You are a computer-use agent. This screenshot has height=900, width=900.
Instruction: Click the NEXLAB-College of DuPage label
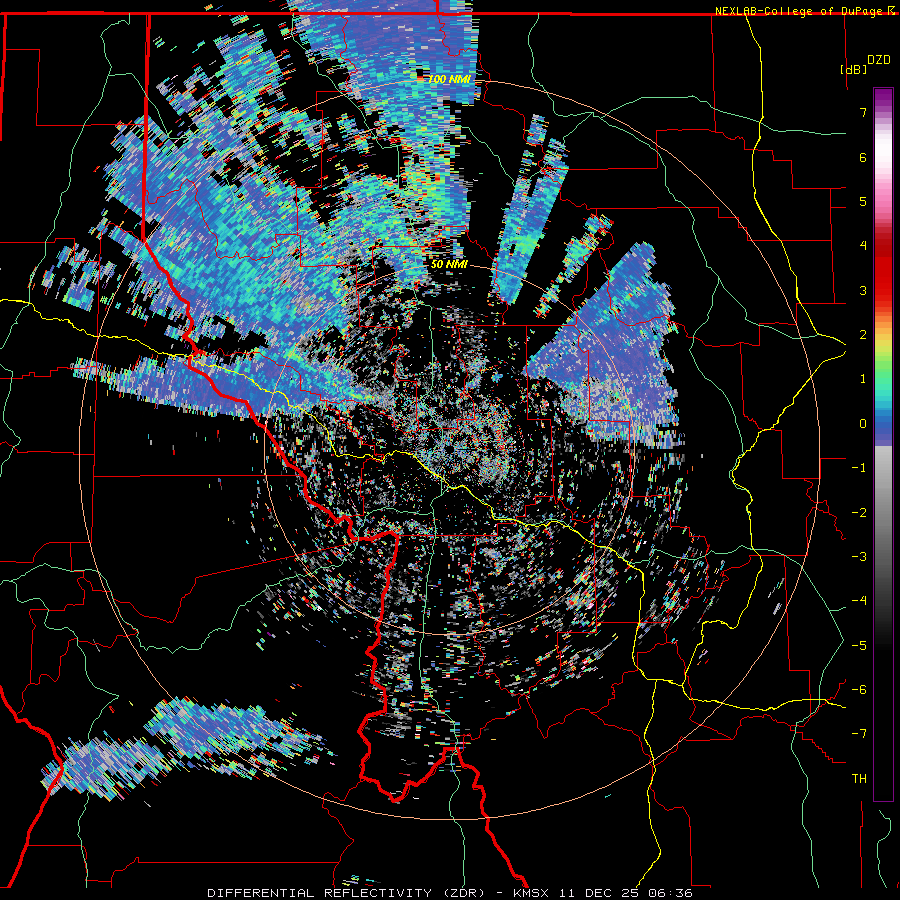tap(800, 11)
